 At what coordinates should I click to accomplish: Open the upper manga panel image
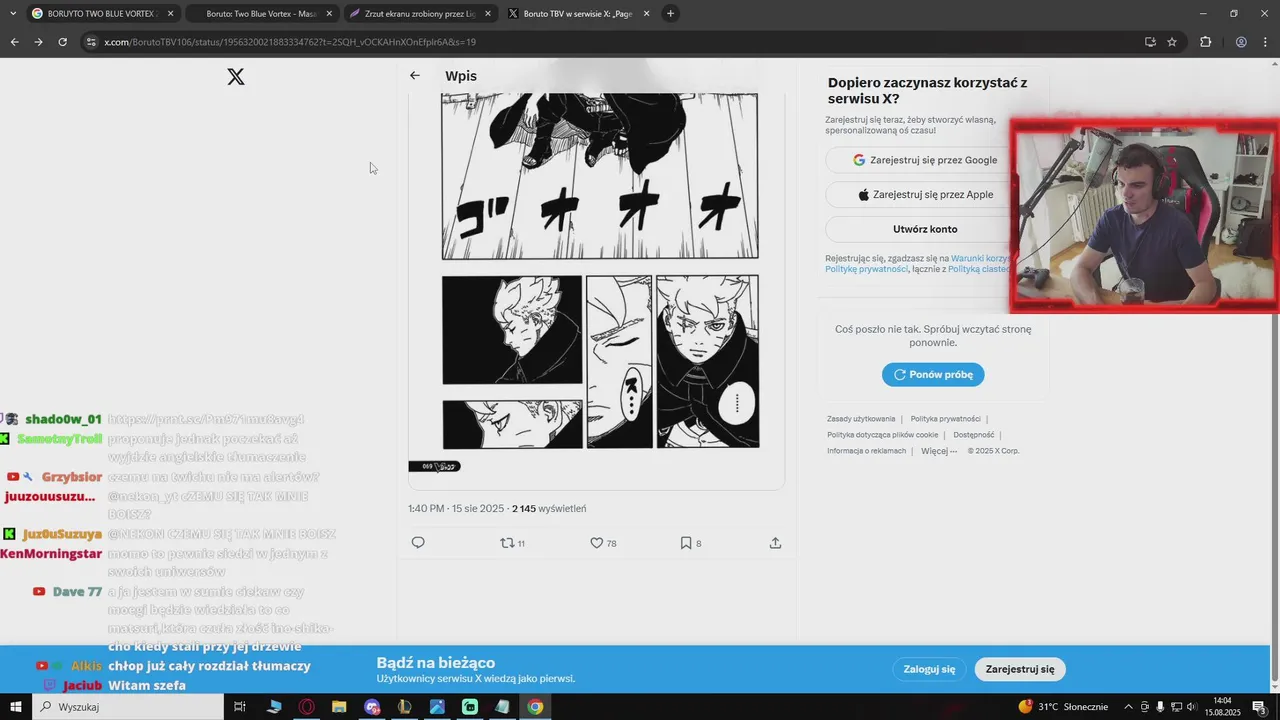coord(600,176)
